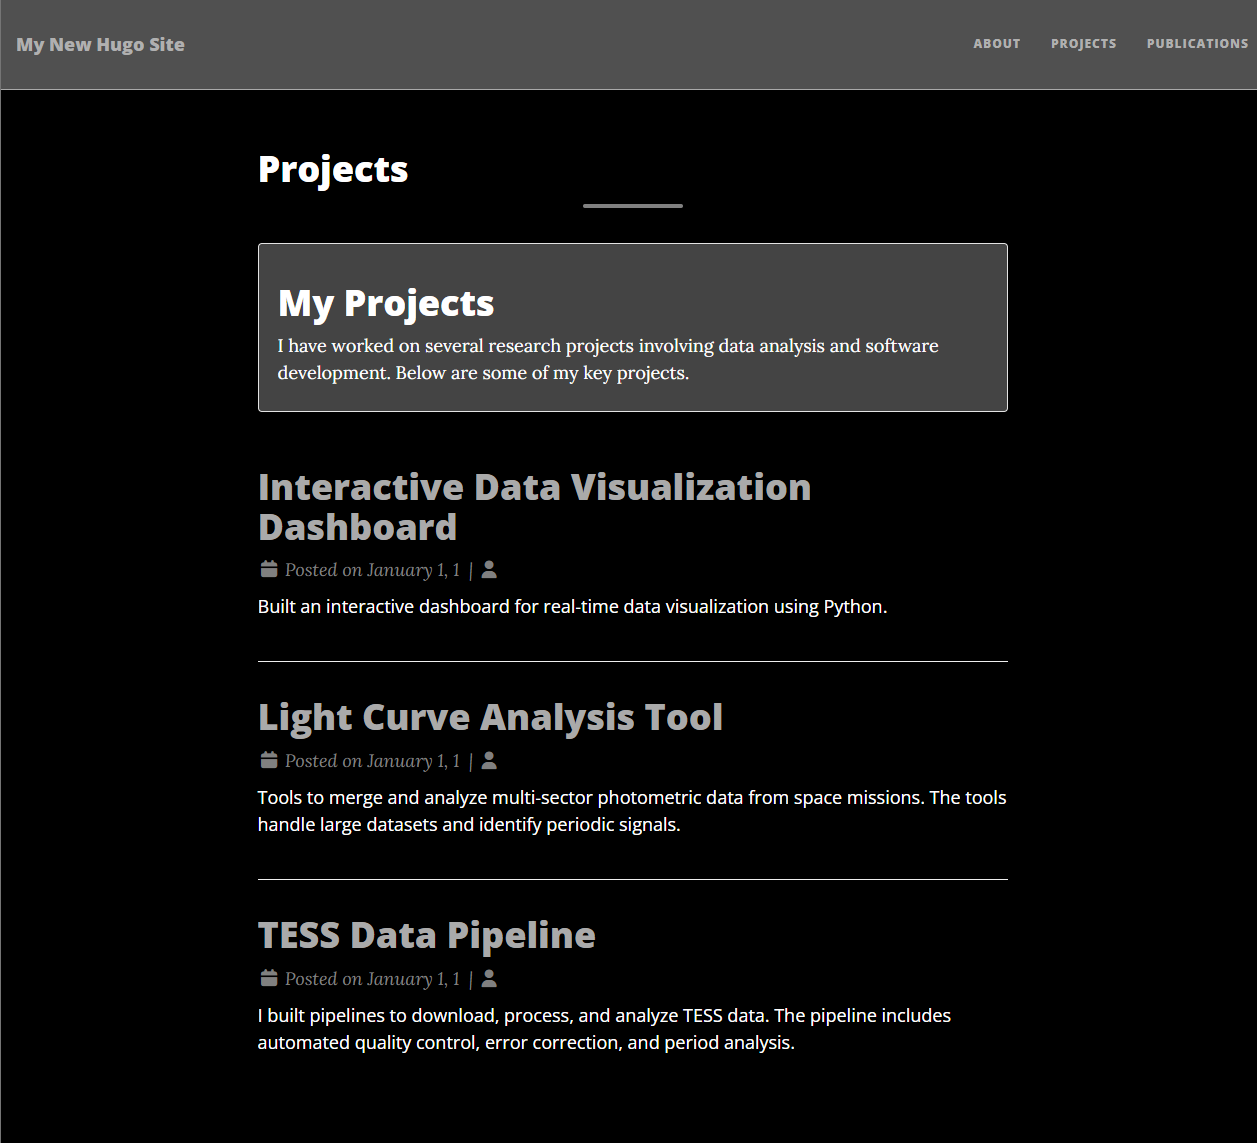The height and width of the screenshot is (1143, 1257).
Task: Open the TESS Data Pipeline post
Action: pyautogui.click(x=426, y=935)
